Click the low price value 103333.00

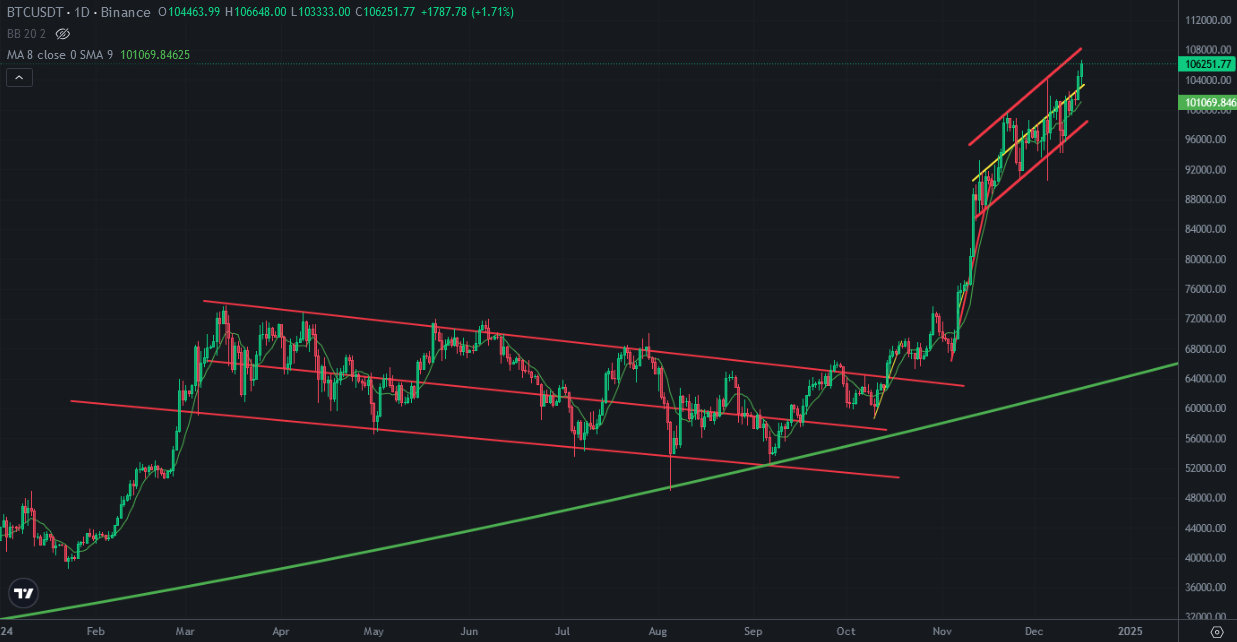[326, 12]
